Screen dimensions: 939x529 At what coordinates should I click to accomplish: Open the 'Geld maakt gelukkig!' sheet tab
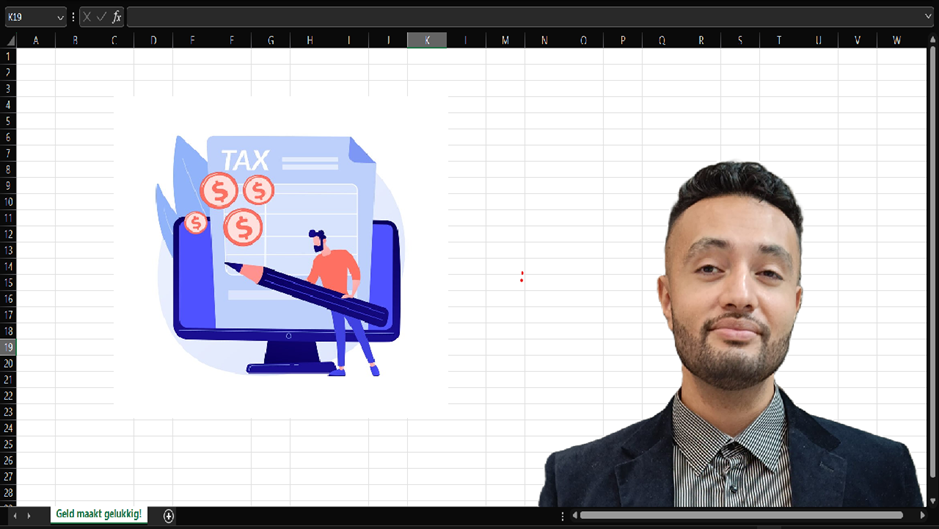tap(98, 514)
